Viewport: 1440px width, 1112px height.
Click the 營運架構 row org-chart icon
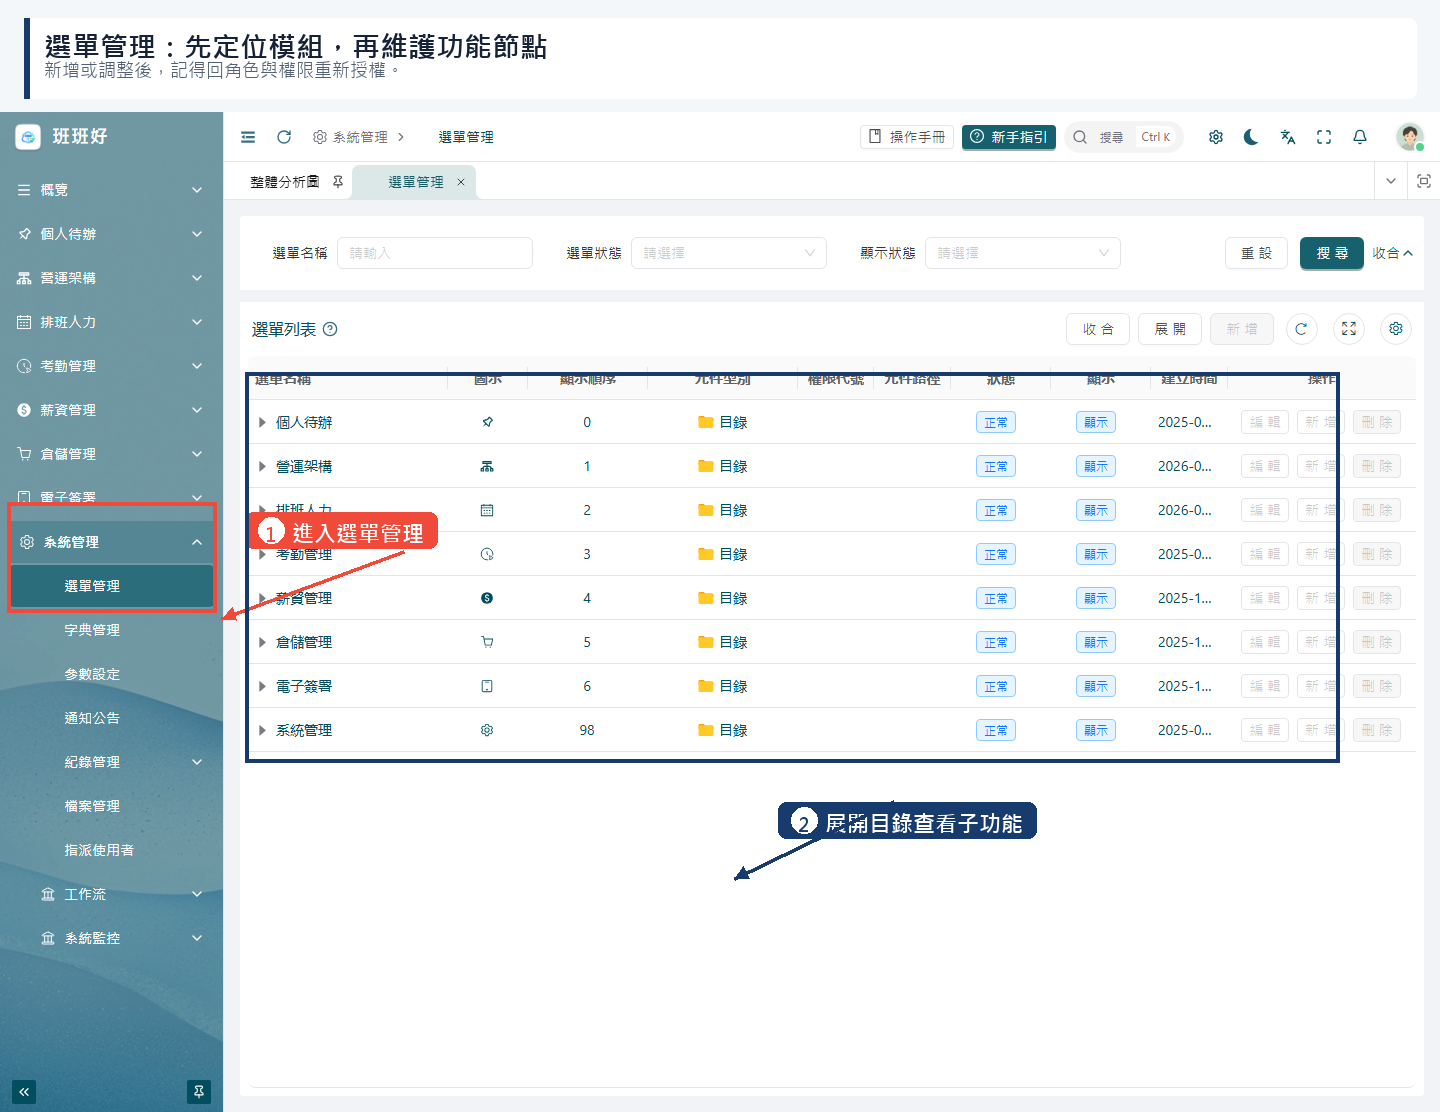point(487,466)
